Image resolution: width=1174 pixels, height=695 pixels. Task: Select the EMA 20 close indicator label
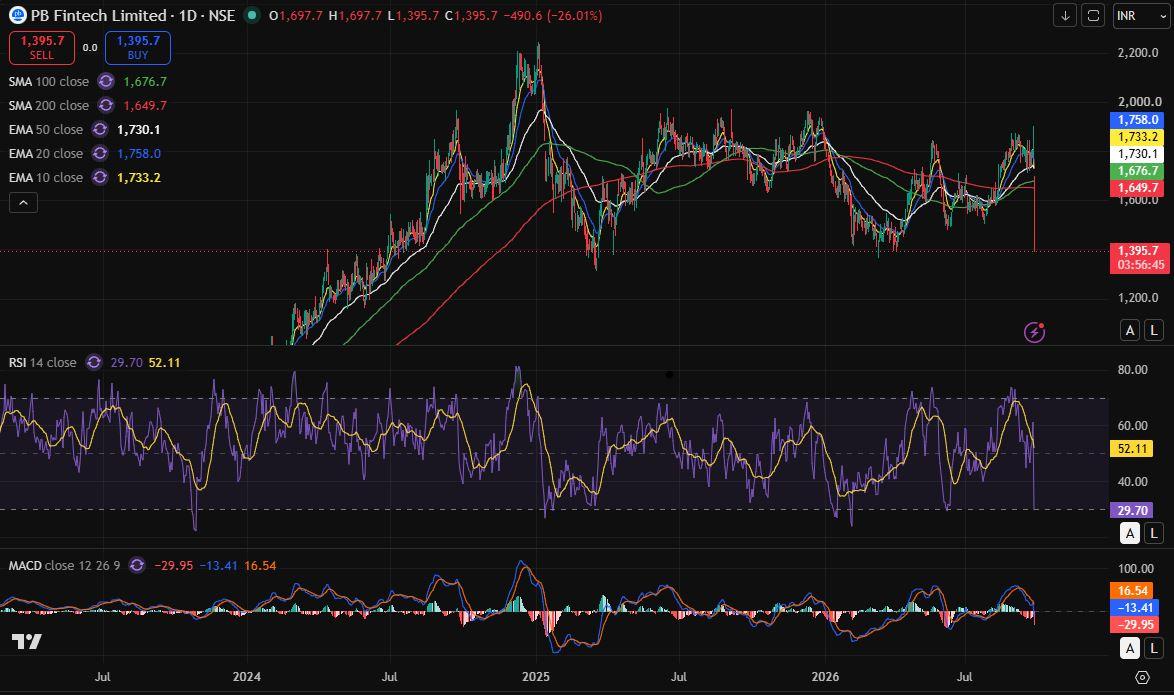point(46,154)
